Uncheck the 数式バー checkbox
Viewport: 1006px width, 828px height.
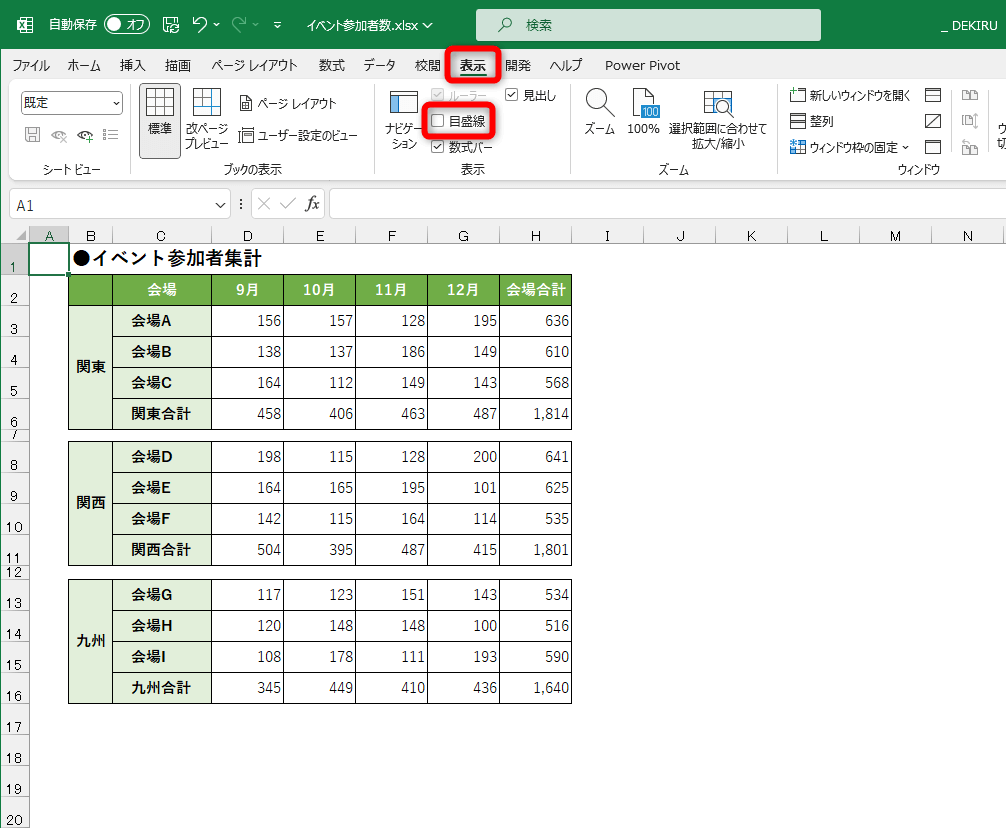(438, 147)
